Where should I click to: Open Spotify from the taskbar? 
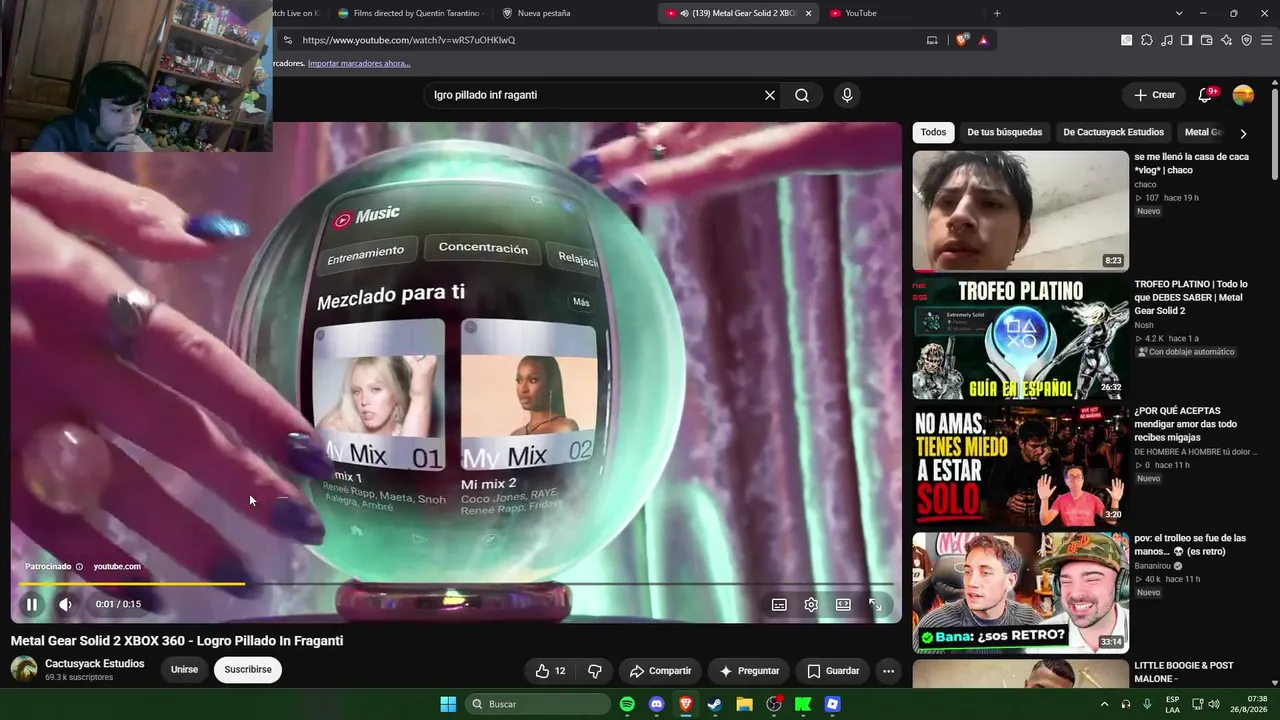(x=627, y=704)
